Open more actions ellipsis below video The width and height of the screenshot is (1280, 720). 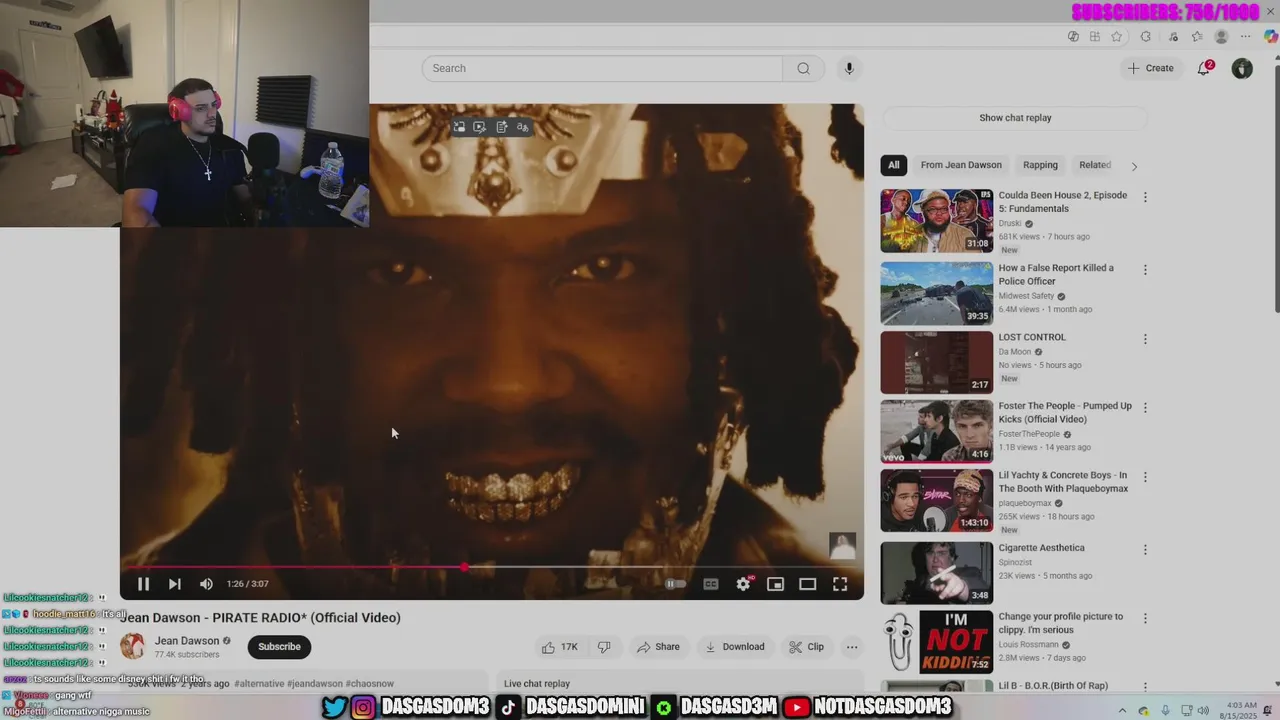(852, 647)
